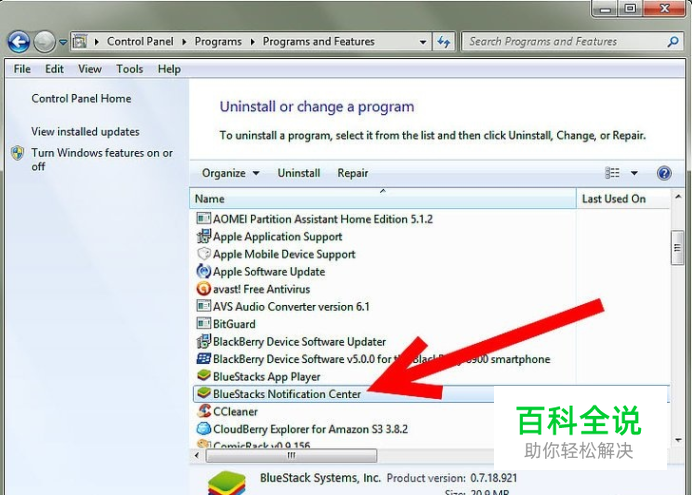Select Apple Application Support
Image resolution: width=692 pixels, height=495 pixels.
tap(278, 237)
